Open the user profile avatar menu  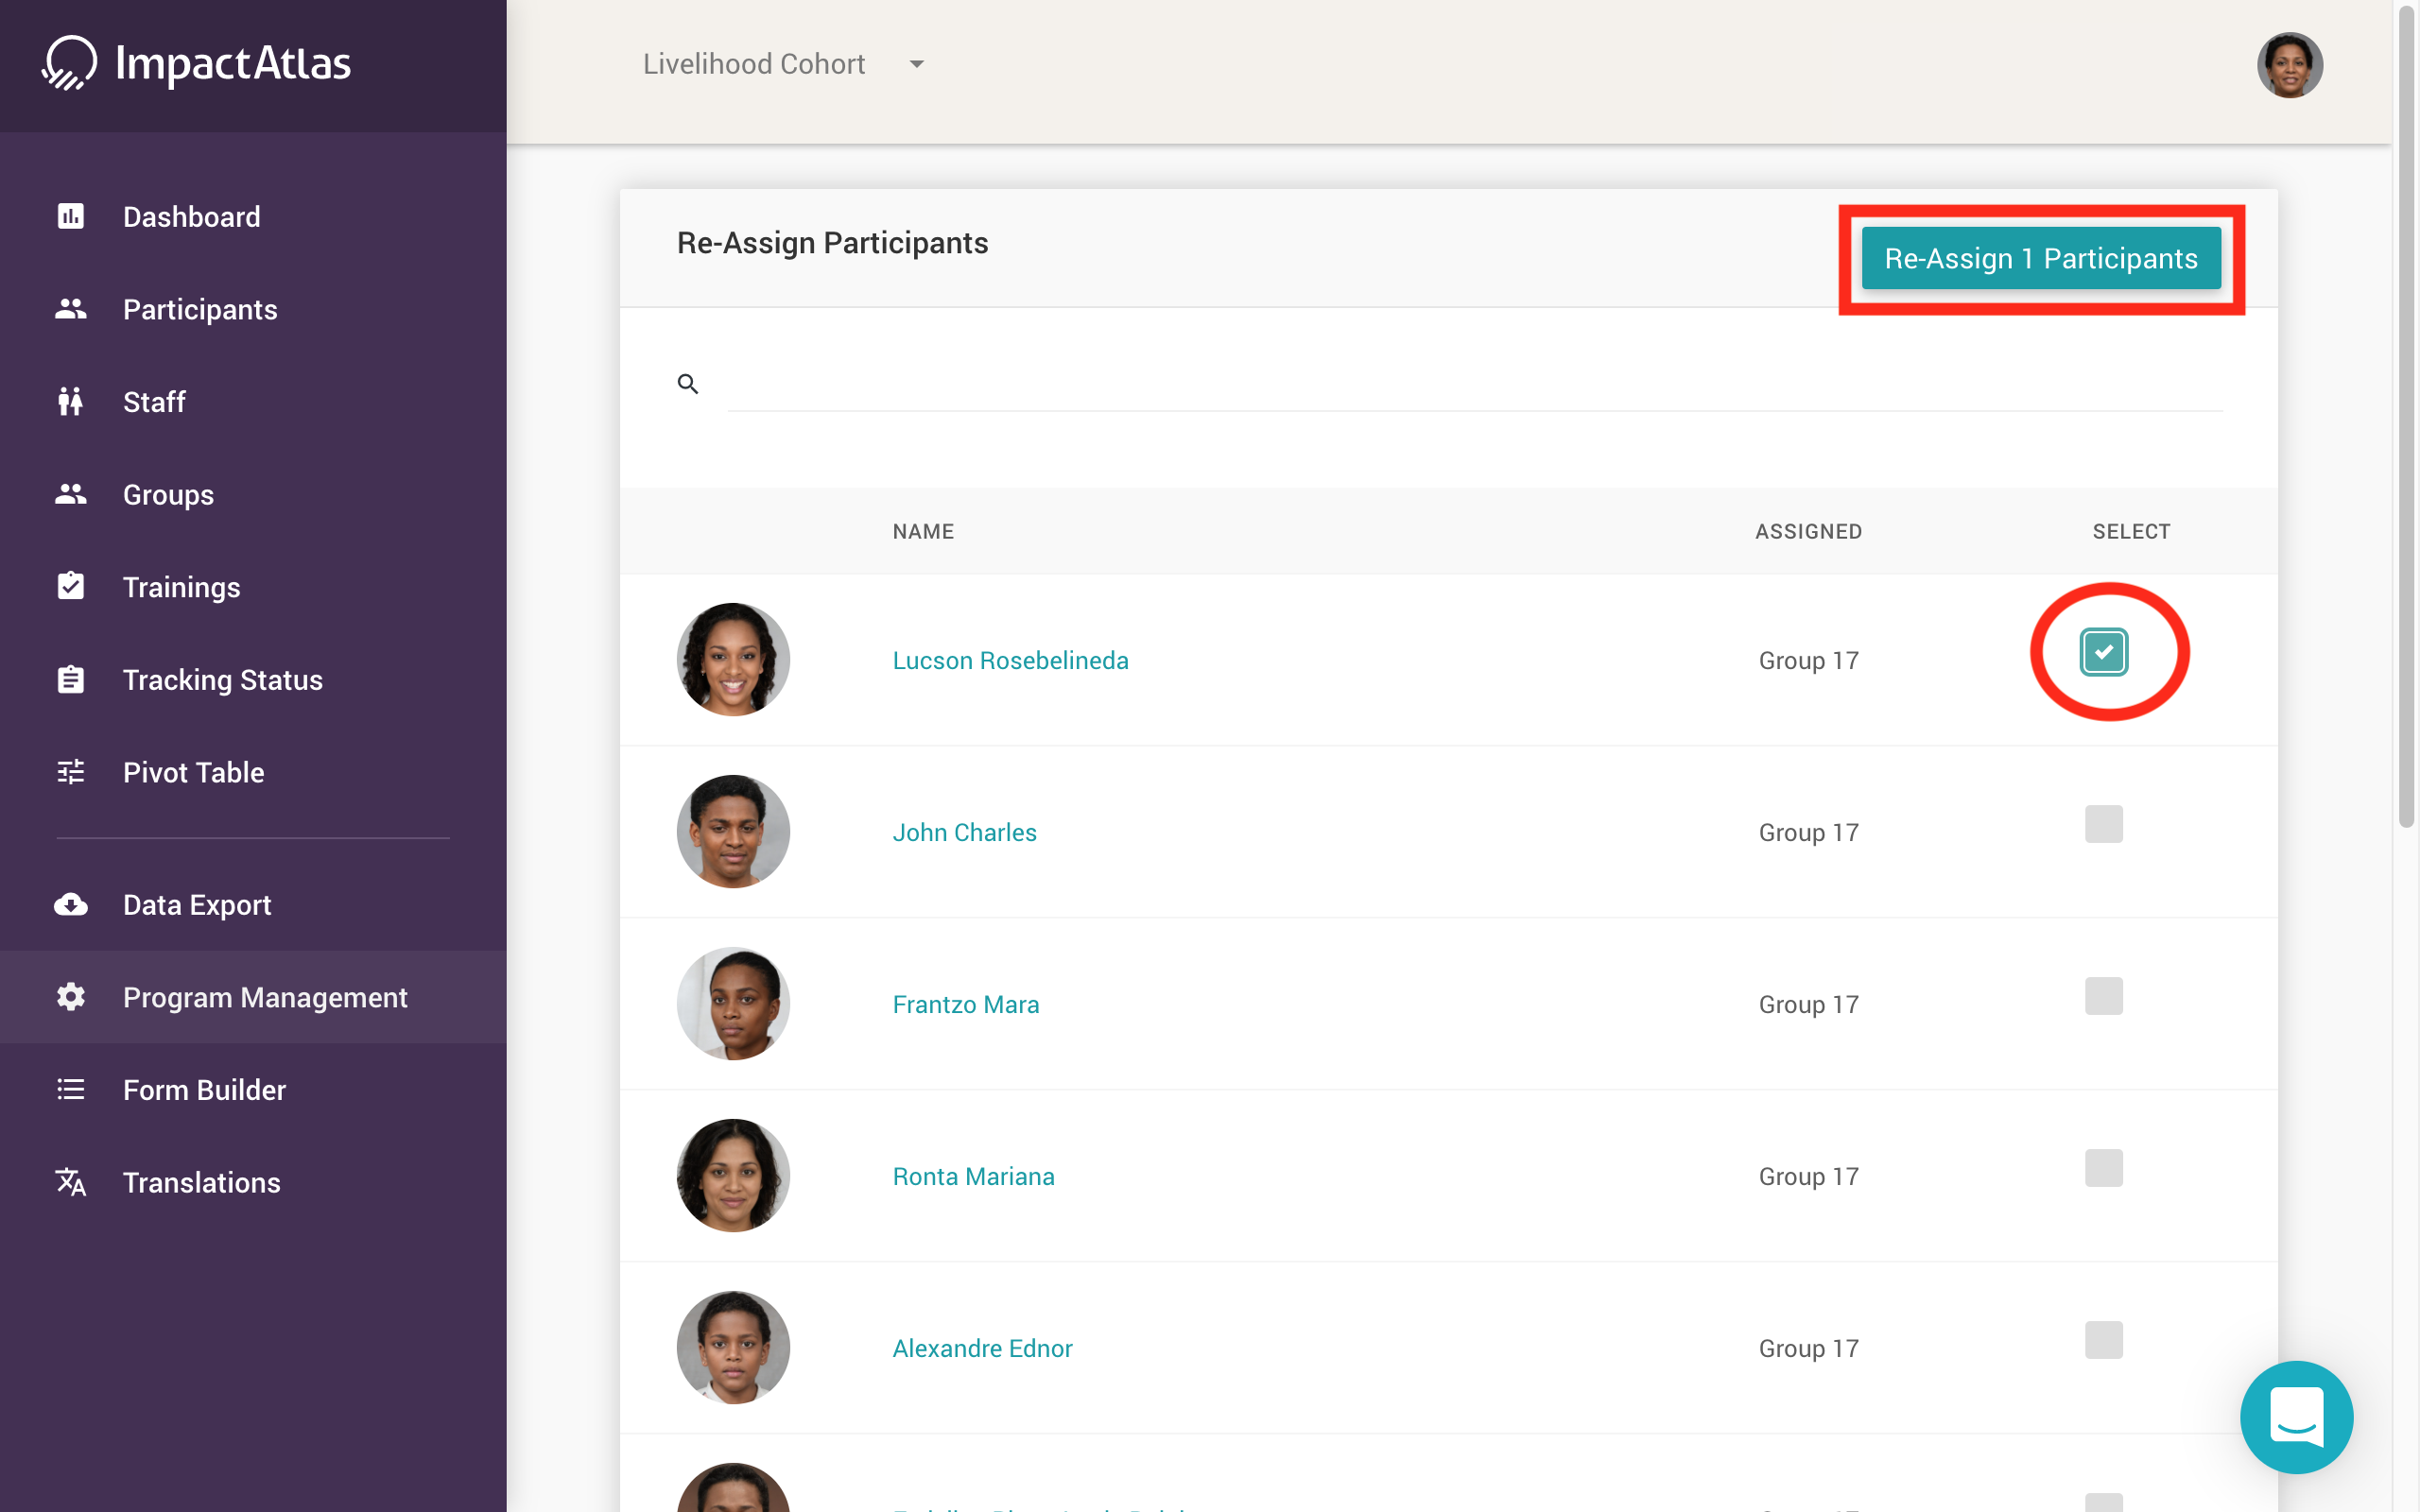point(2289,65)
